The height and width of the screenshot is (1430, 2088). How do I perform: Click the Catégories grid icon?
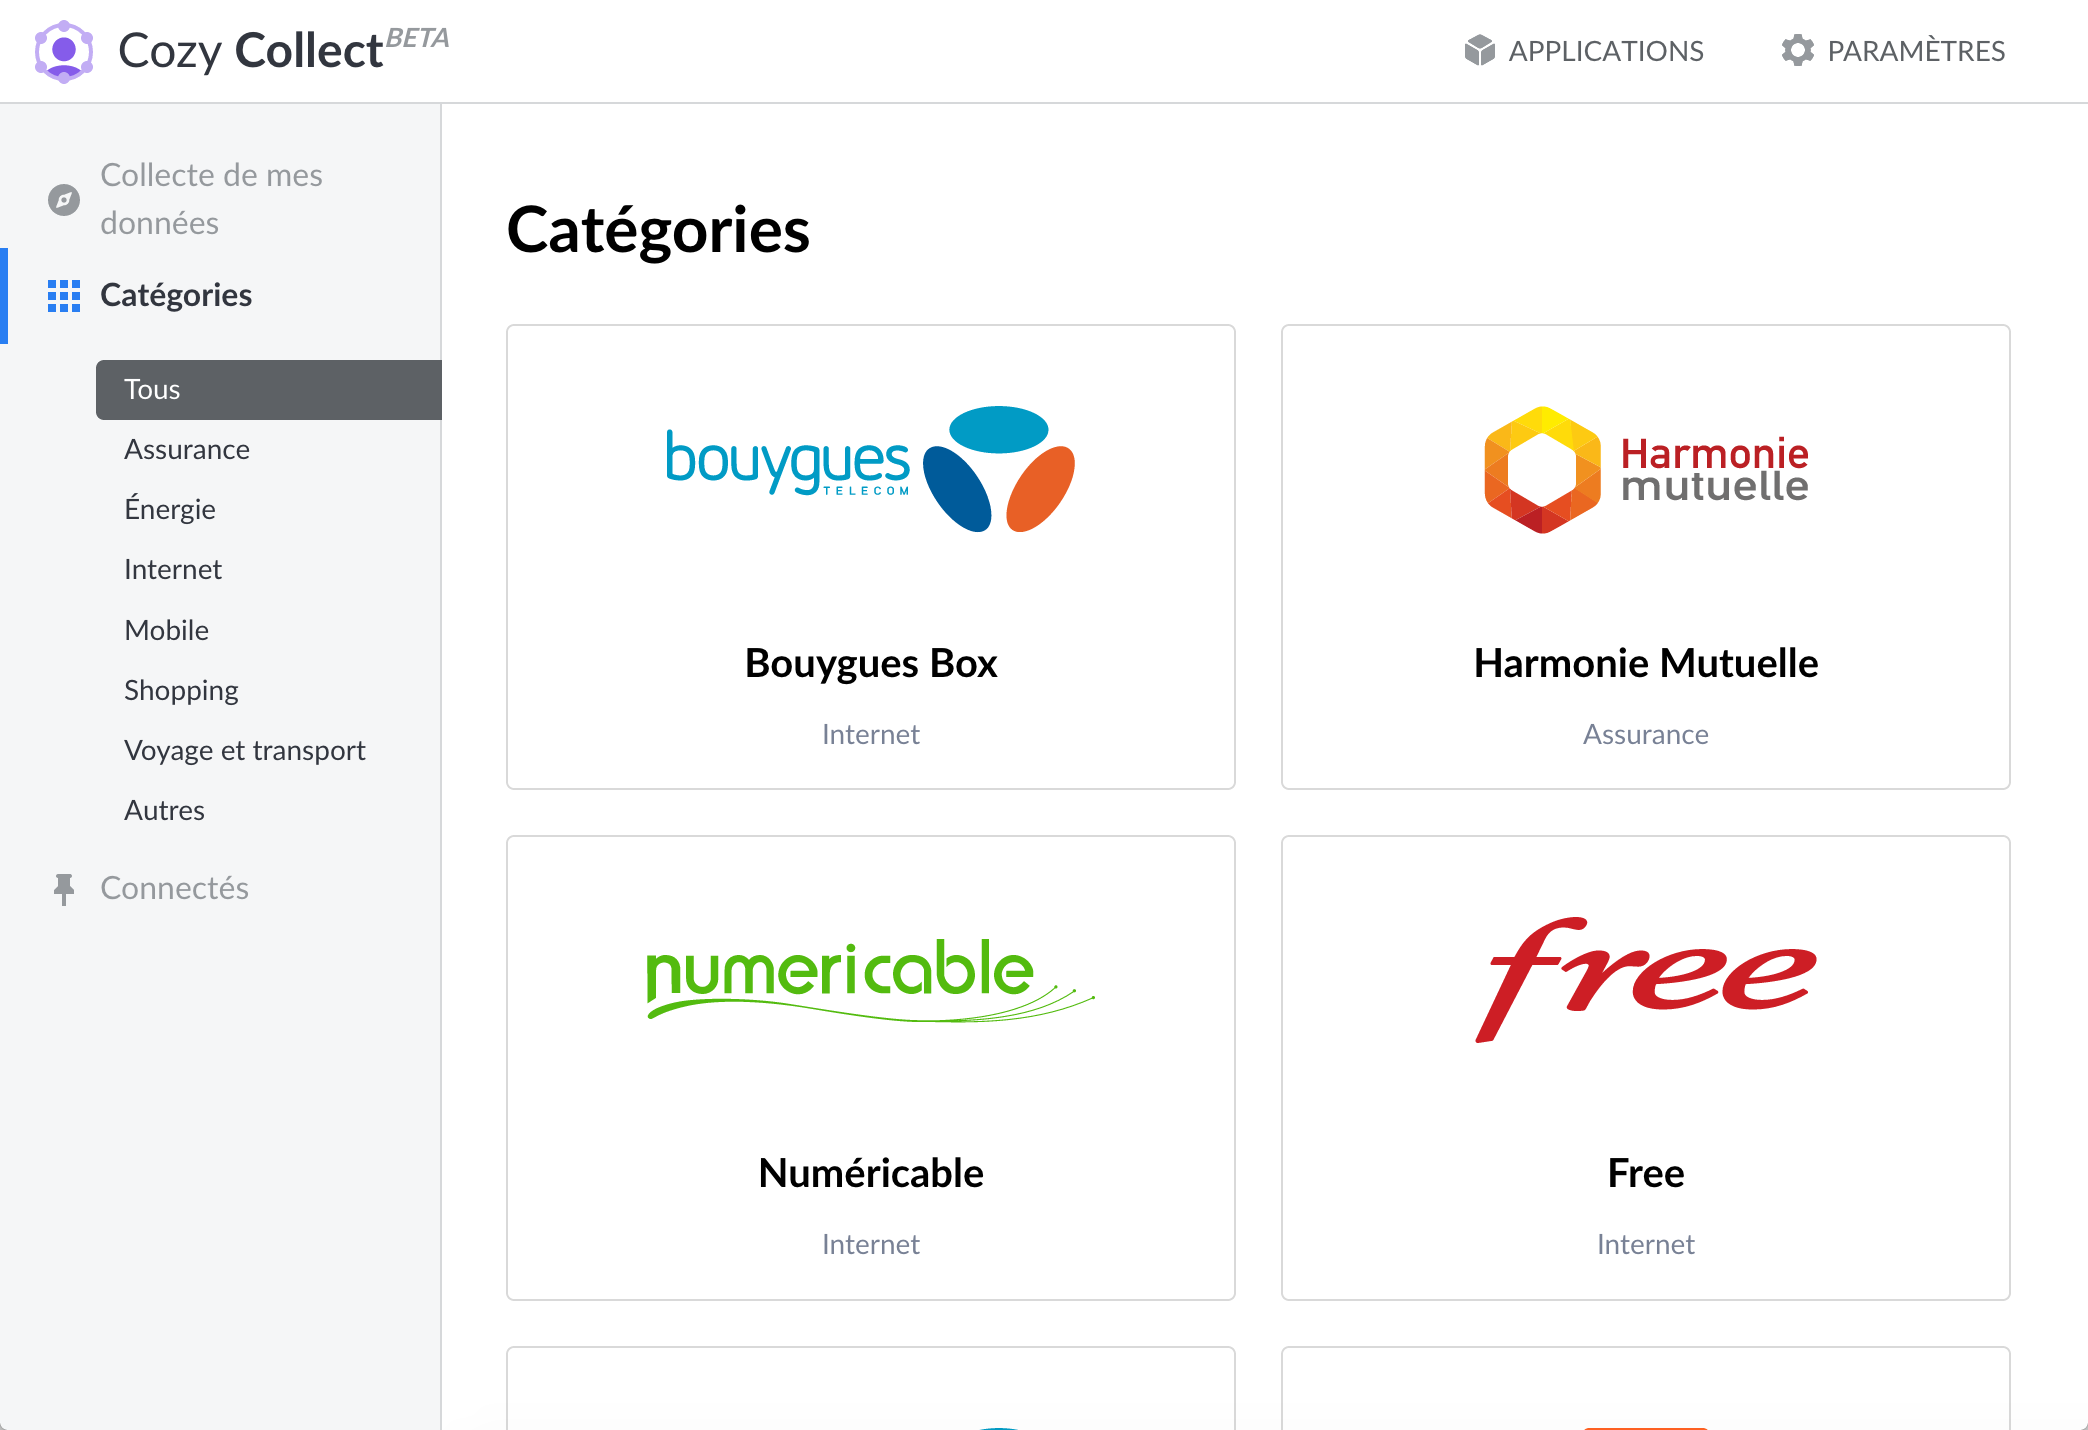tap(62, 295)
